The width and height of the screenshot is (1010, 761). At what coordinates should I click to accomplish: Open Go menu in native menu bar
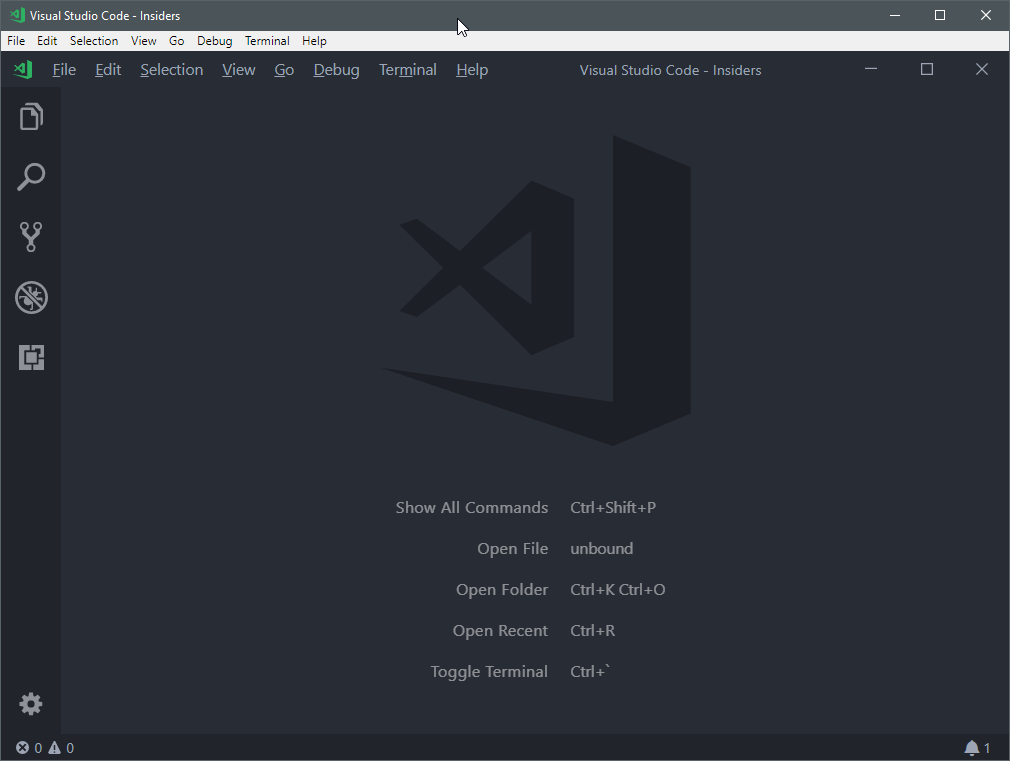coord(176,41)
